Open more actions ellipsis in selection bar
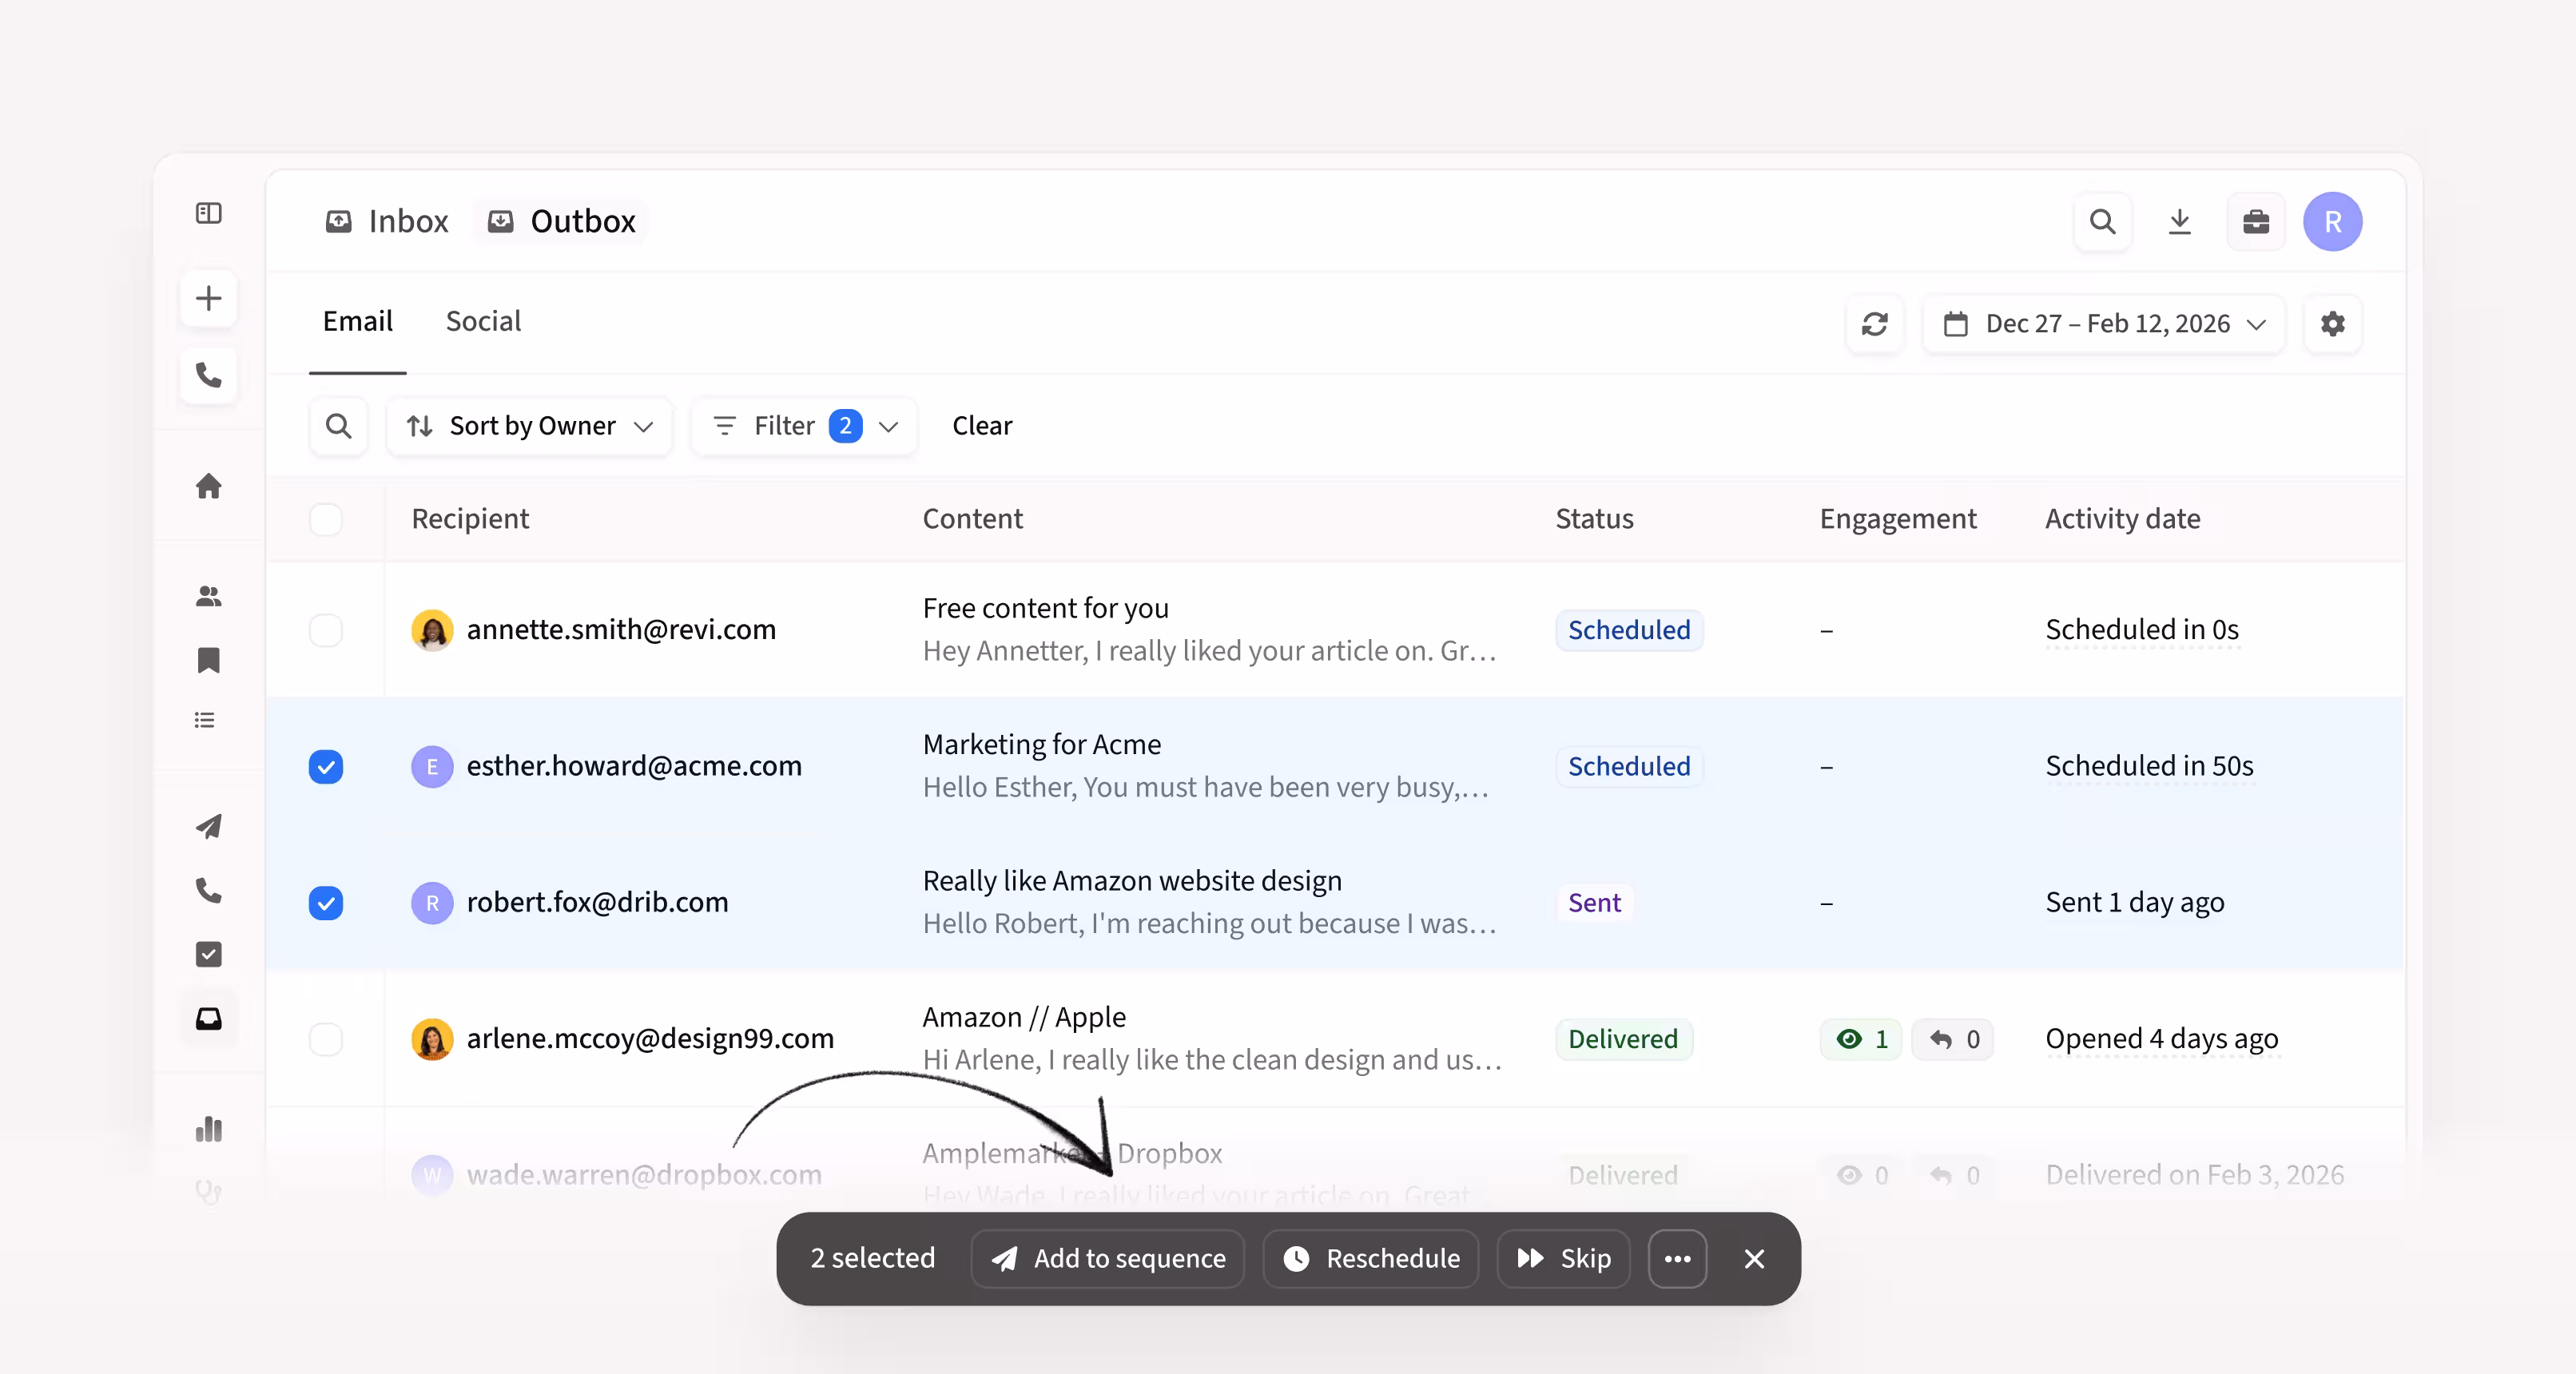Viewport: 2576px width, 1374px height. tap(1677, 1258)
